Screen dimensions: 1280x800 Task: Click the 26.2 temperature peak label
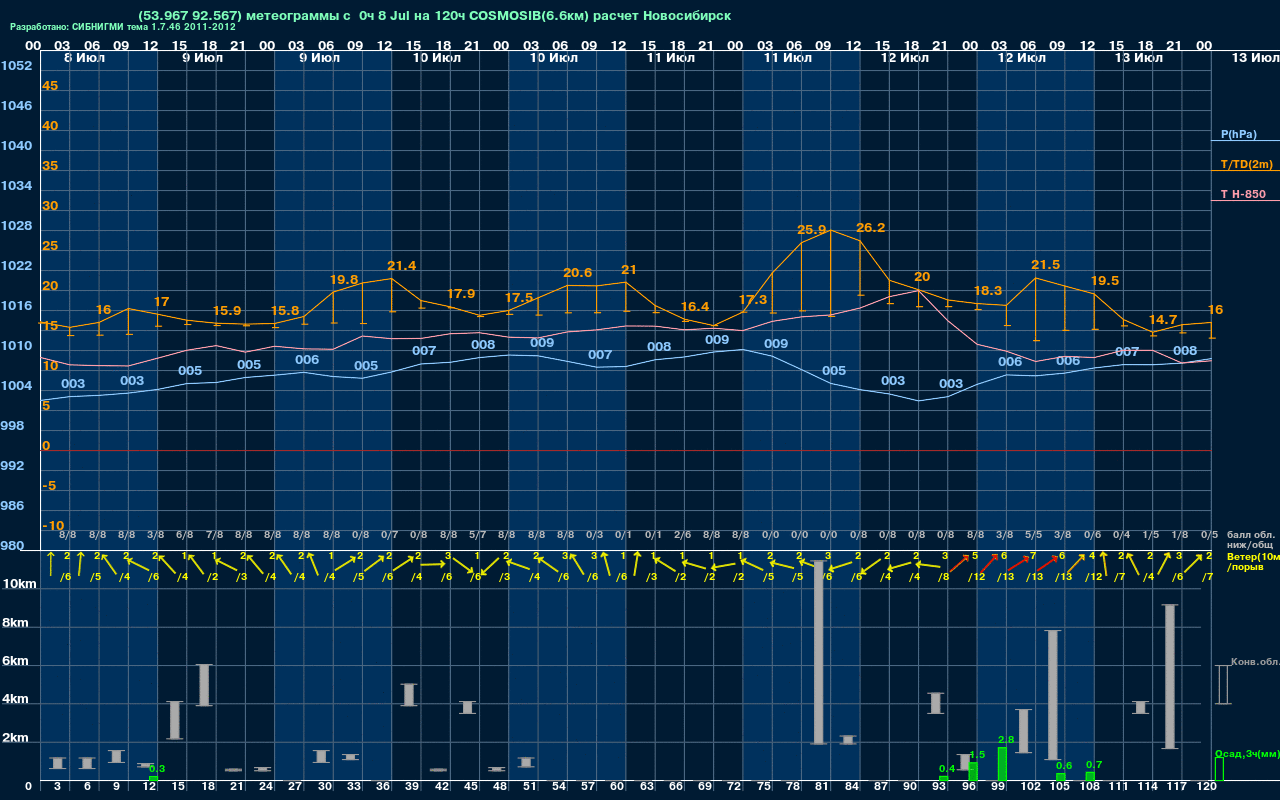871,228
